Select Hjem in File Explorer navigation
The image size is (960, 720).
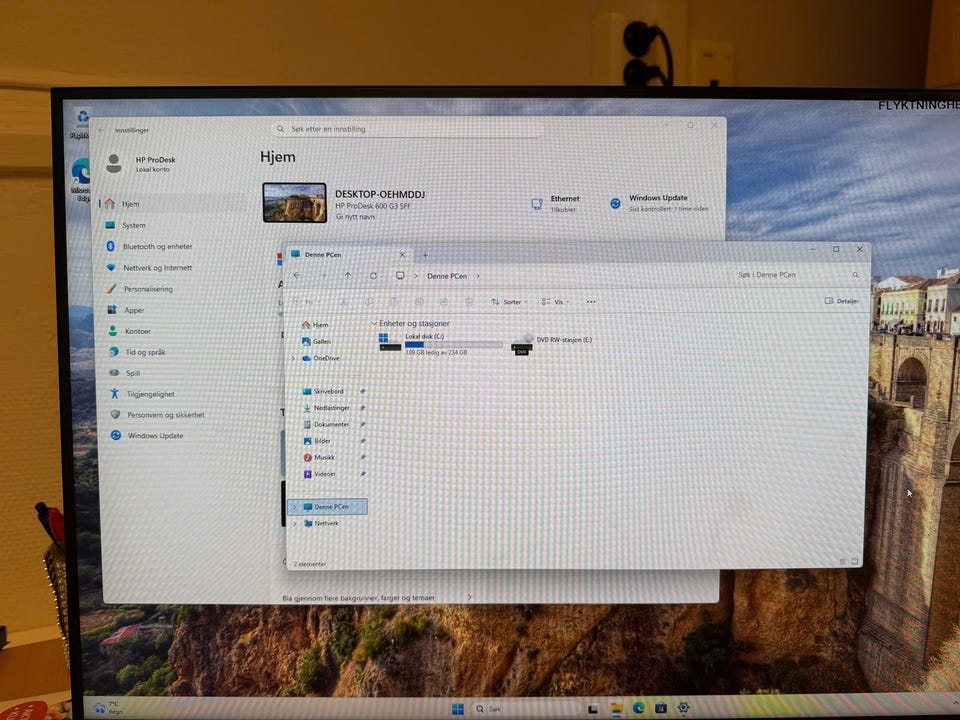click(x=315, y=324)
